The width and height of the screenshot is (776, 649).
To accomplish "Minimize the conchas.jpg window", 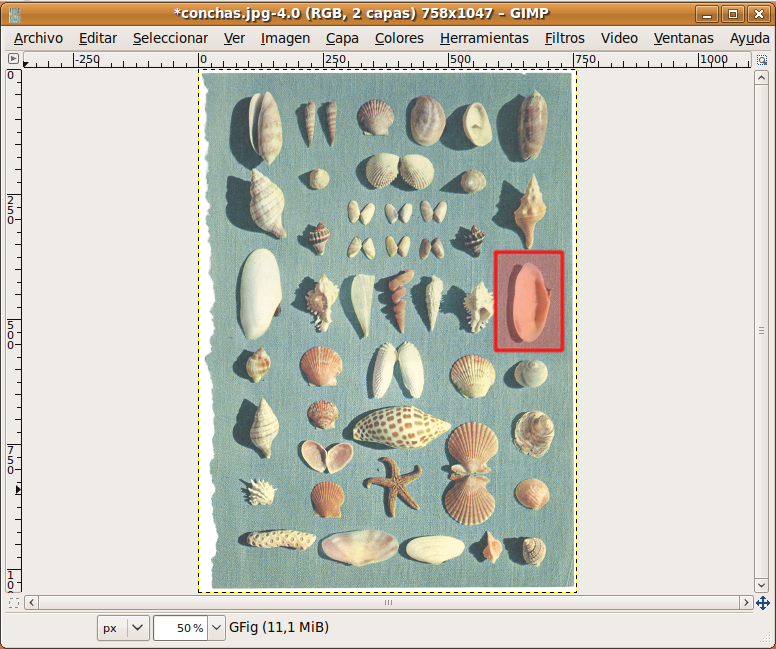I will [709, 14].
